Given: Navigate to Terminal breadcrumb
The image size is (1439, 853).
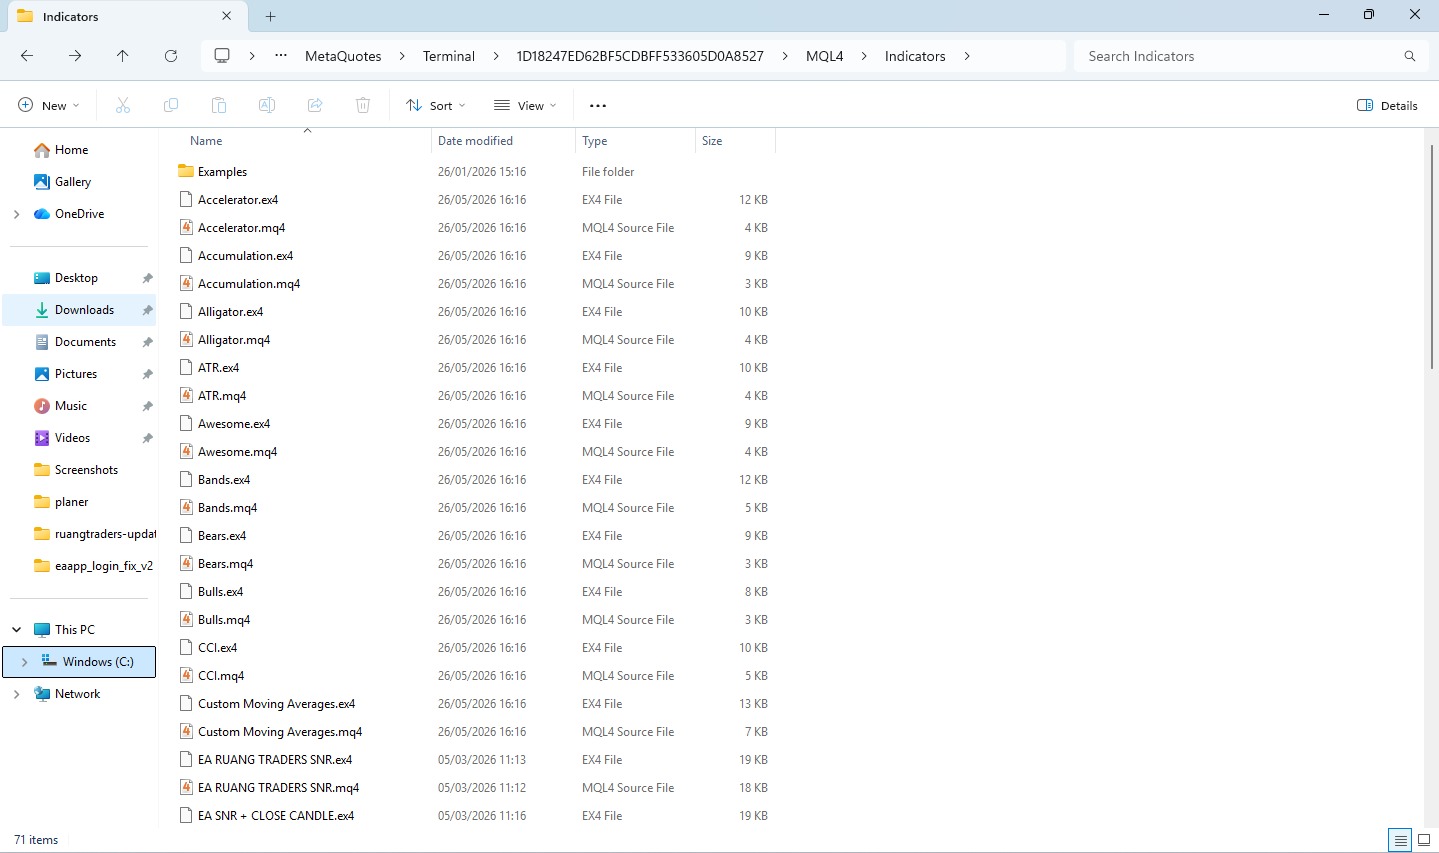Looking at the screenshot, I should [x=449, y=56].
